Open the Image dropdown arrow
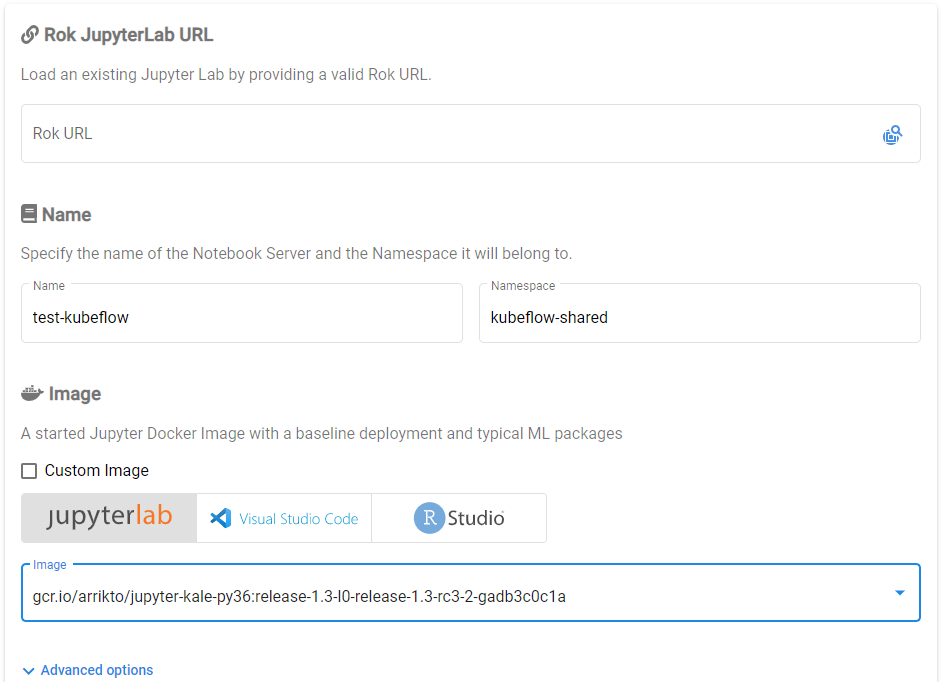943x682 pixels. (900, 593)
